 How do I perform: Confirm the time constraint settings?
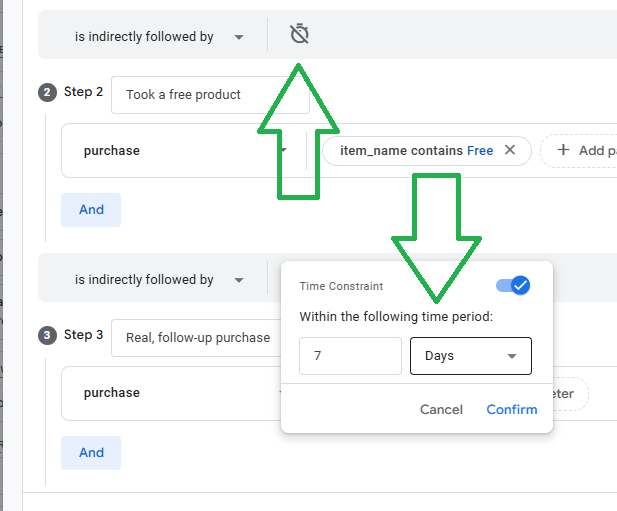click(512, 410)
